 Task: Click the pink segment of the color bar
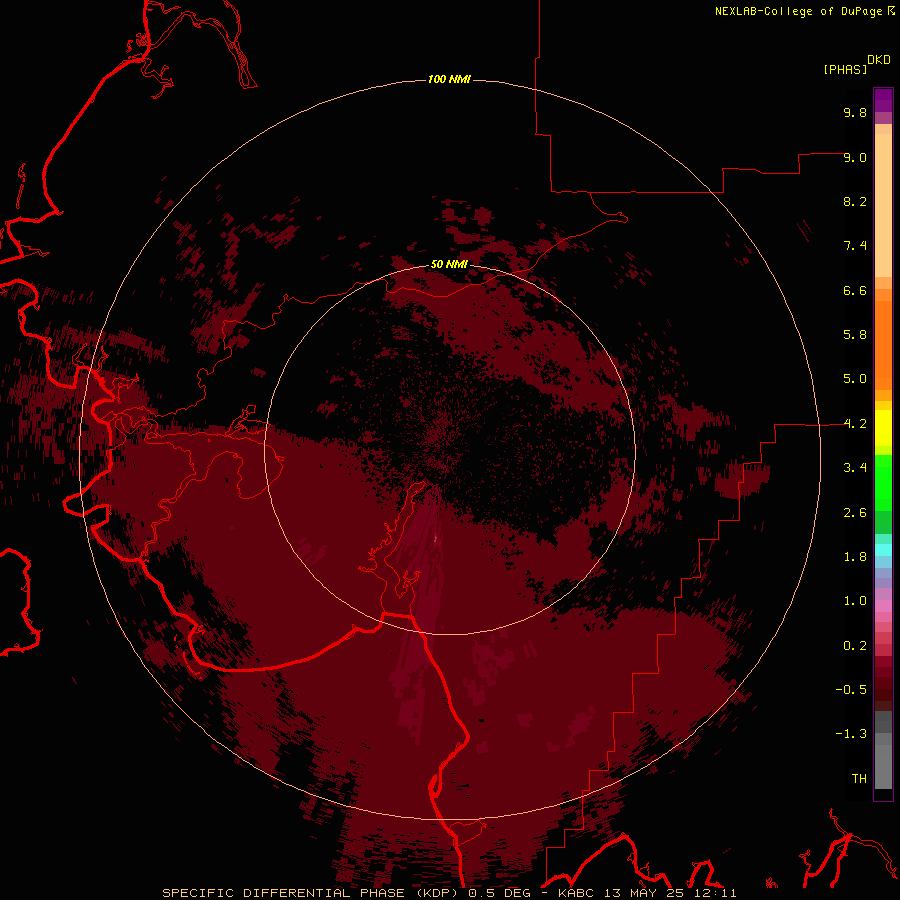883,606
